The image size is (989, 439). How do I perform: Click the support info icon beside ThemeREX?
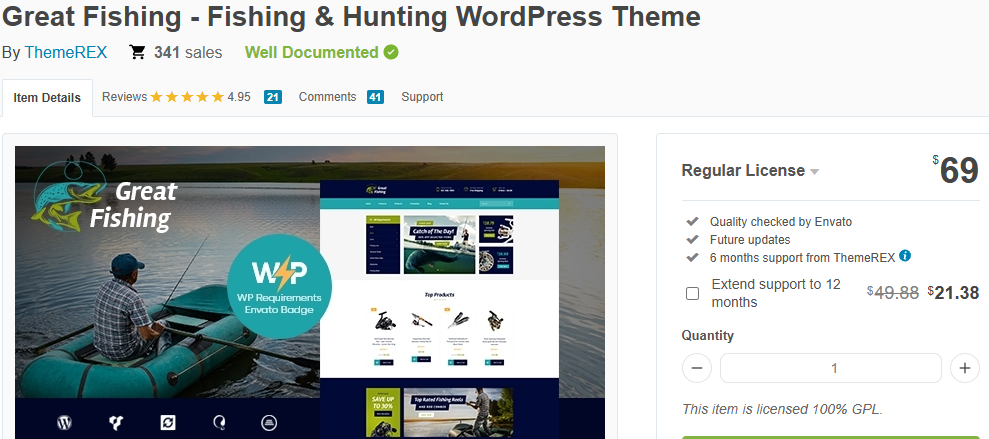click(905, 255)
